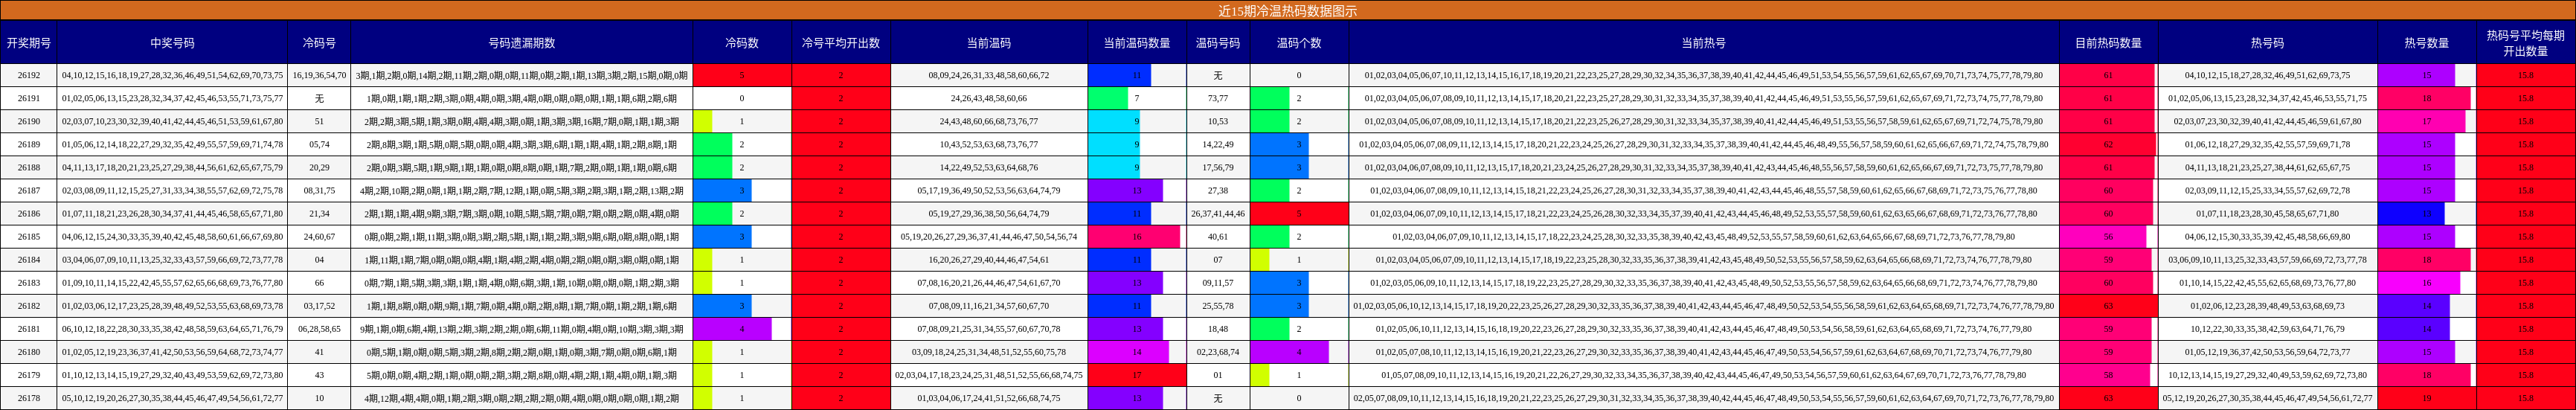Viewport: 2576px width, 410px height.
Task: Select draw period 26178
Action: pos(28,398)
